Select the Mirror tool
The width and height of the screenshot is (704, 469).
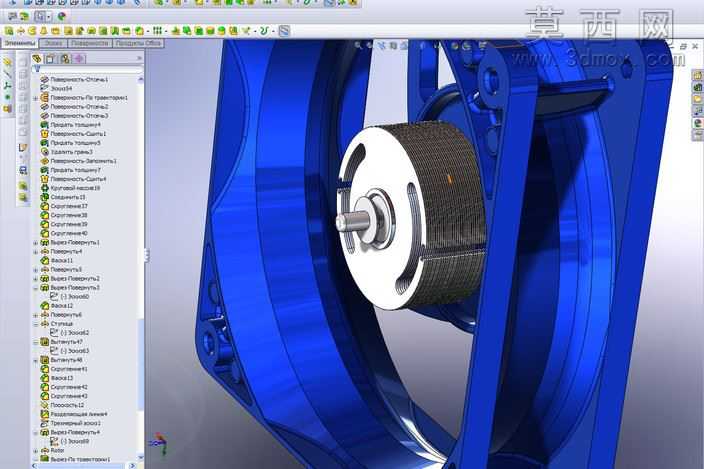(x=233, y=31)
